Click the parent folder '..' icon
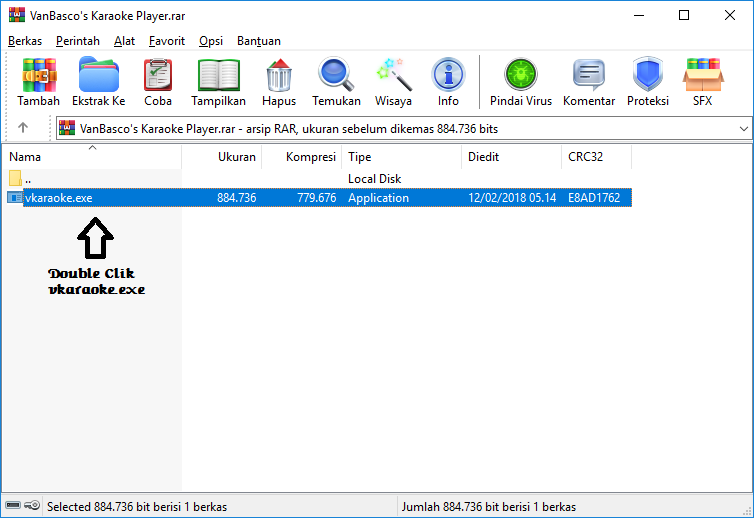The width and height of the screenshot is (754, 518). click(x=15, y=178)
